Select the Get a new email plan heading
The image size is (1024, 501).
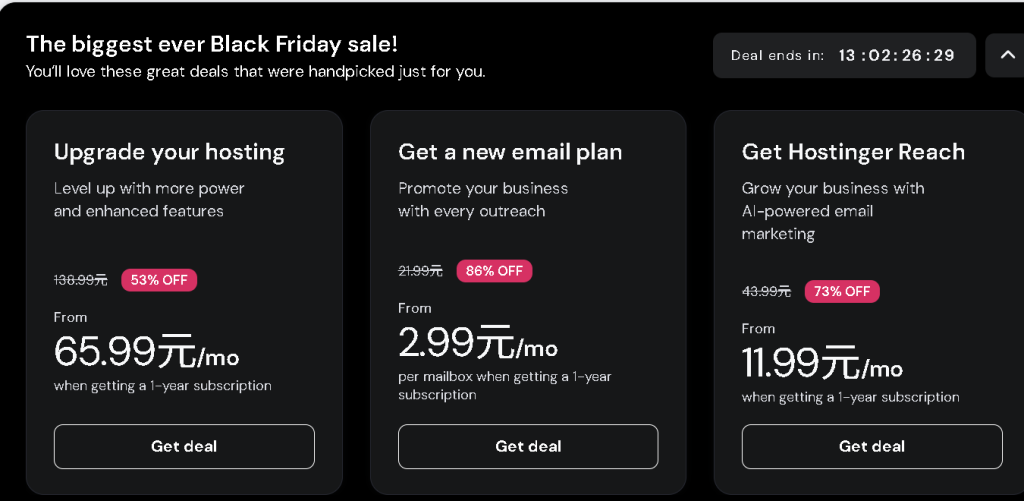coord(510,152)
